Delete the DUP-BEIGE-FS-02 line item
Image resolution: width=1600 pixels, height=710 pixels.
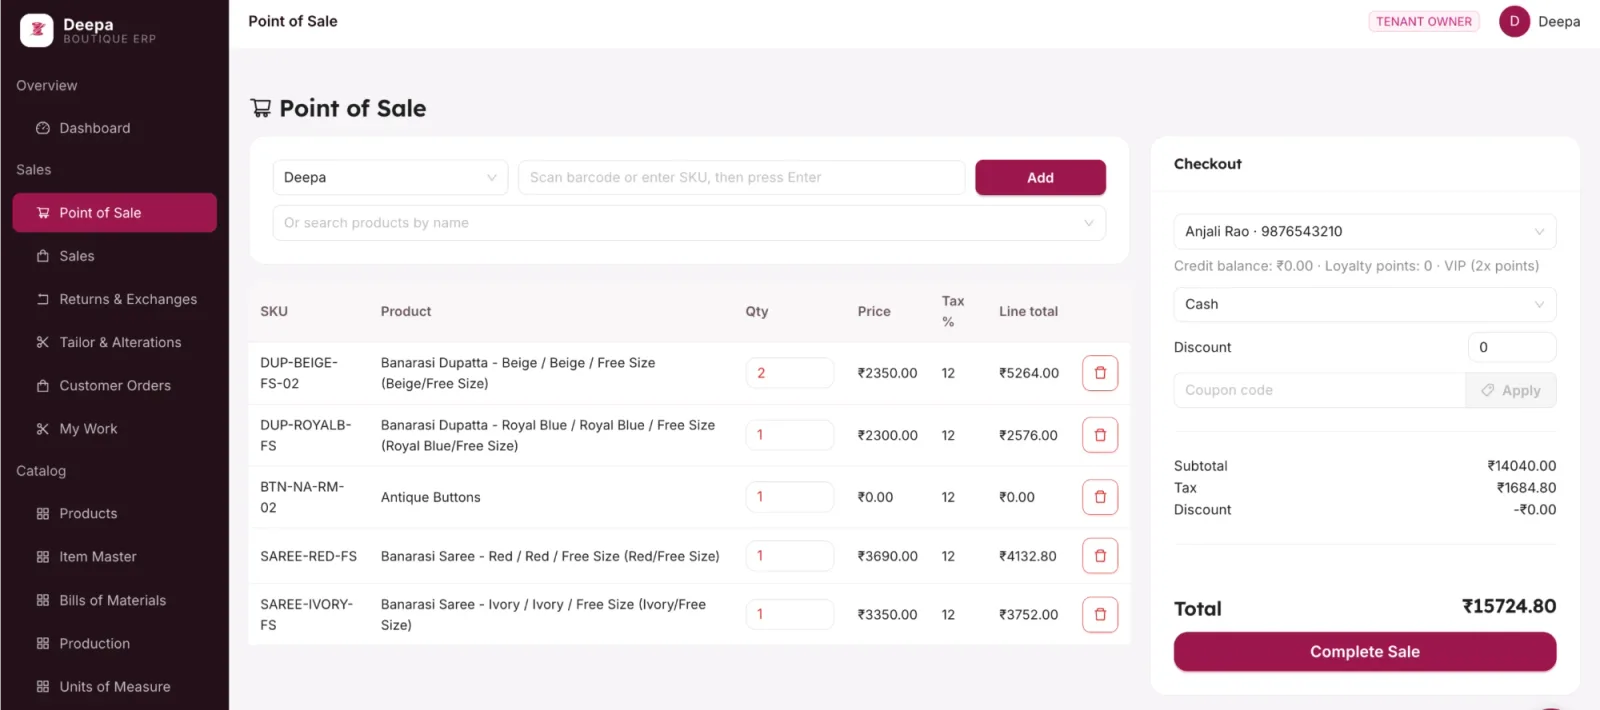[1100, 373]
